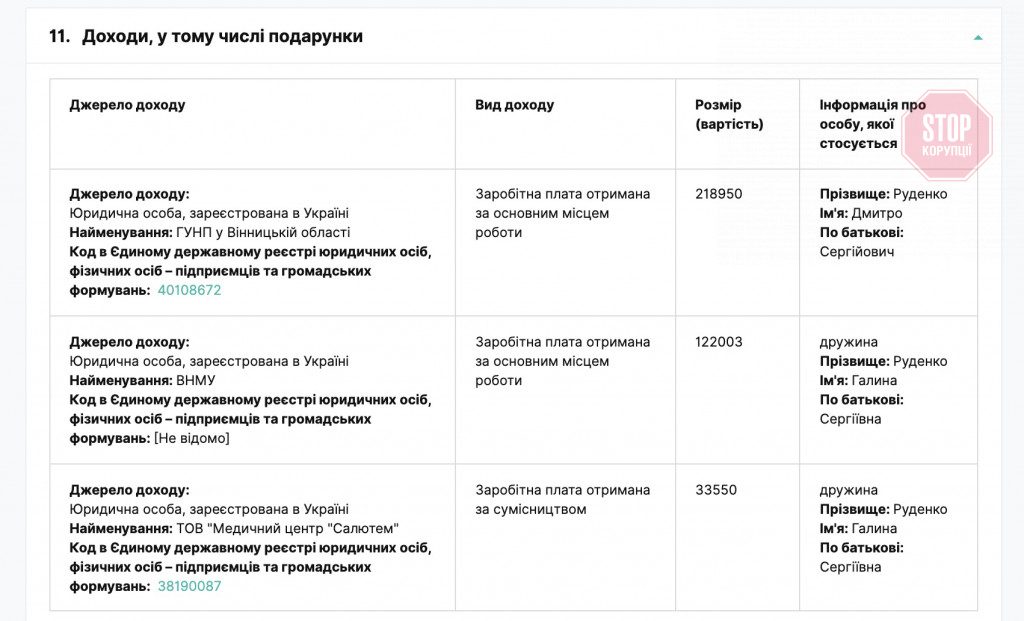This screenshot has width=1024, height=621.
Task: Click the 'Вид доходу' column header
Action: 515,104
